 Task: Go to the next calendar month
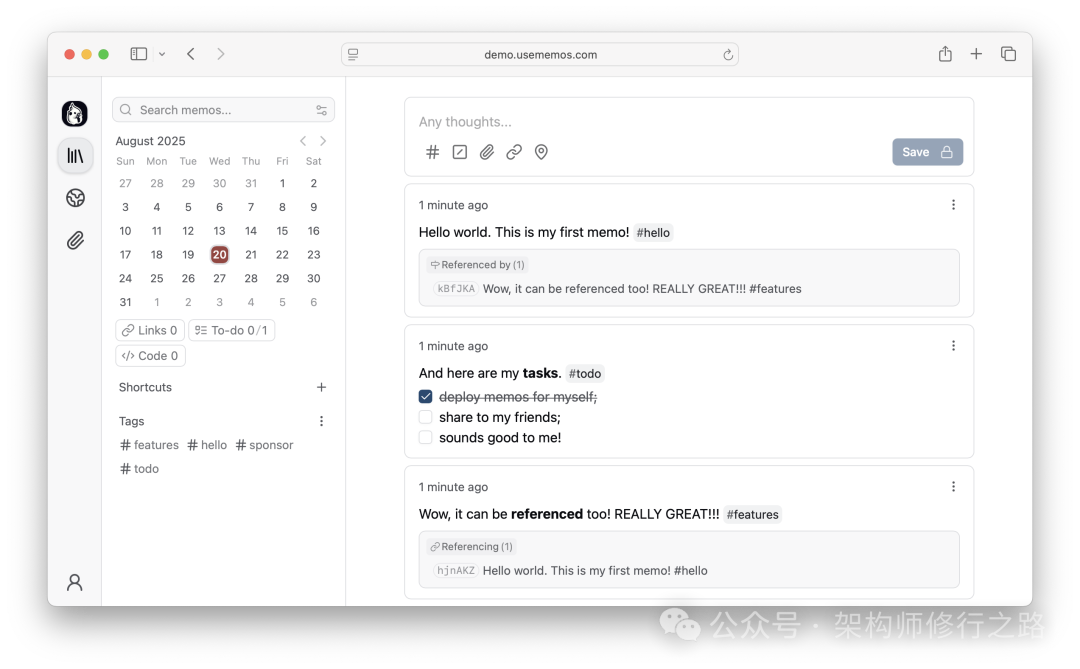pyautogui.click(x=323, y=141)
